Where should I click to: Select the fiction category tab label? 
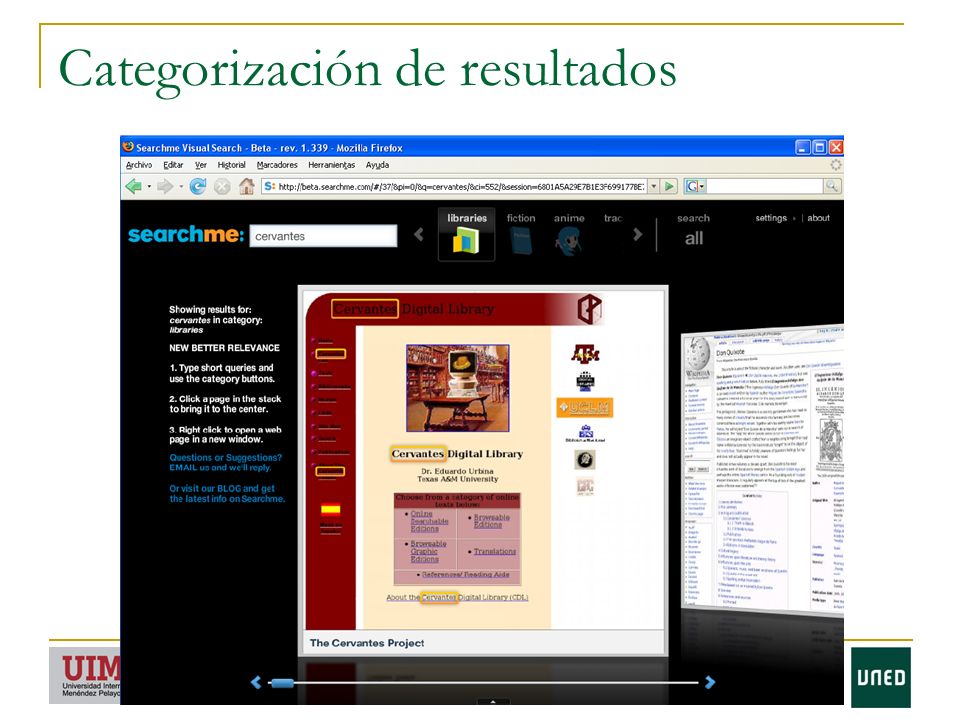[521, 218]
